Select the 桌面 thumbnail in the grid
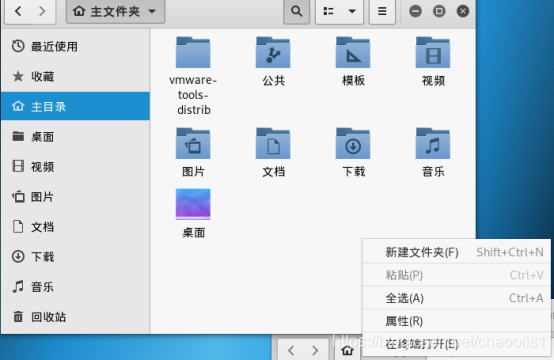Viewport: 554px width, 360px height. click(193, 204)
